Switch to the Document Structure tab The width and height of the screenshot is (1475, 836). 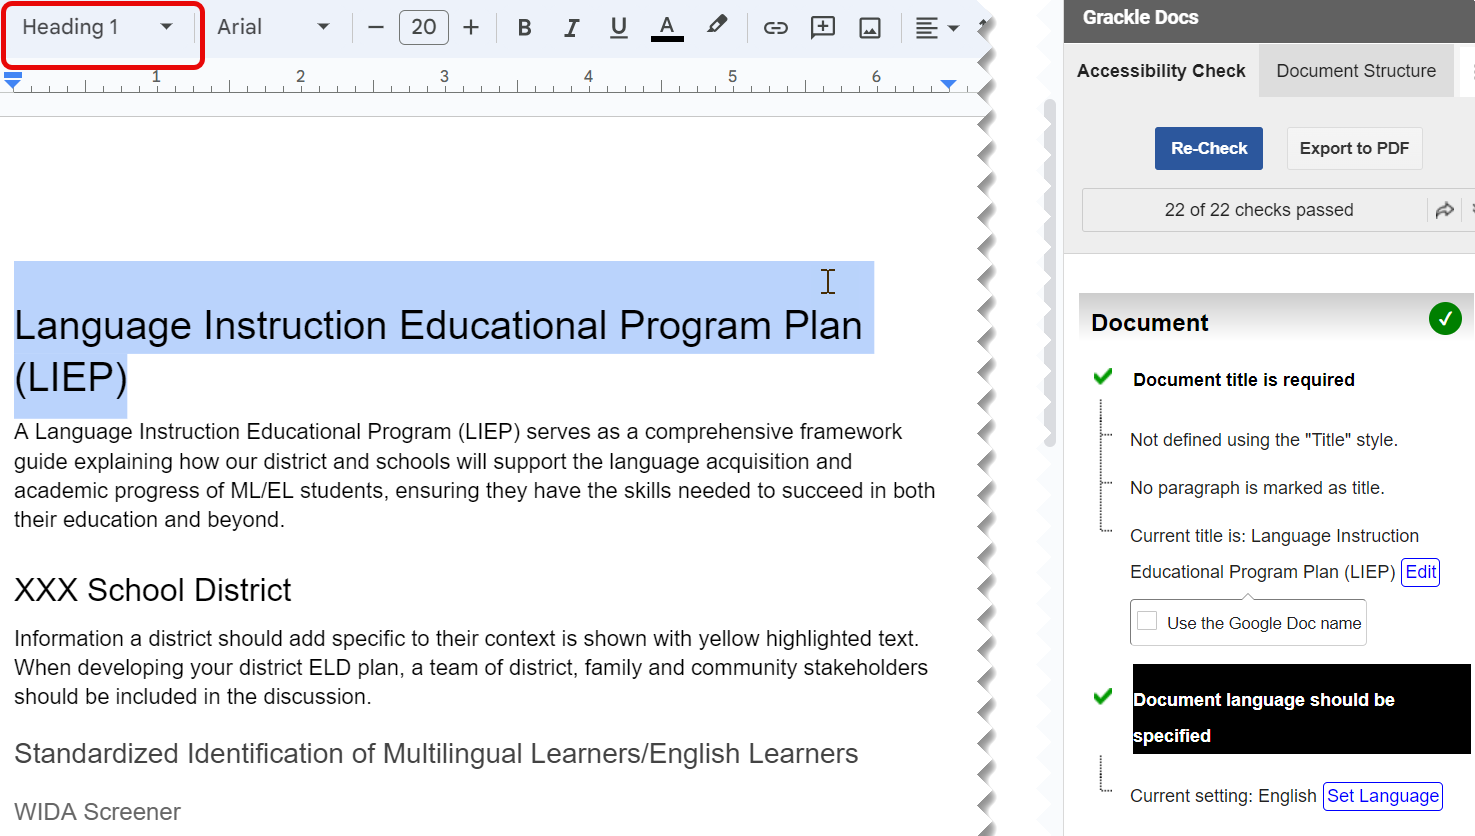(x=1356, y=71)
